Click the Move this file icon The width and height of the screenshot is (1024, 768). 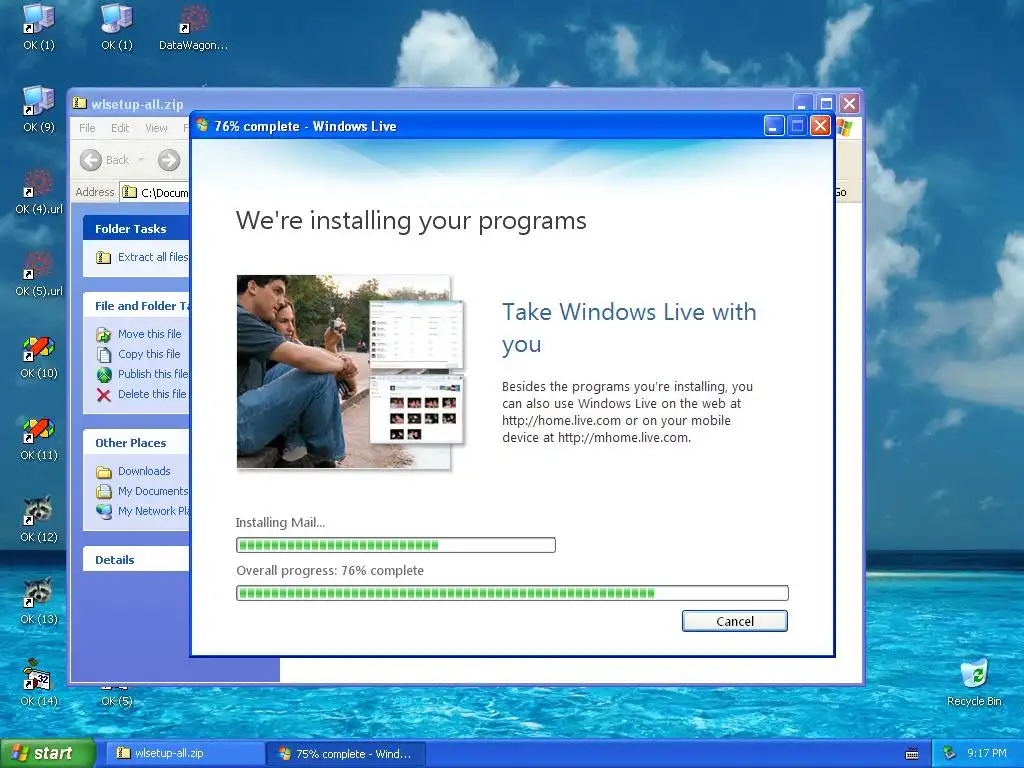(x=104, y=334)
